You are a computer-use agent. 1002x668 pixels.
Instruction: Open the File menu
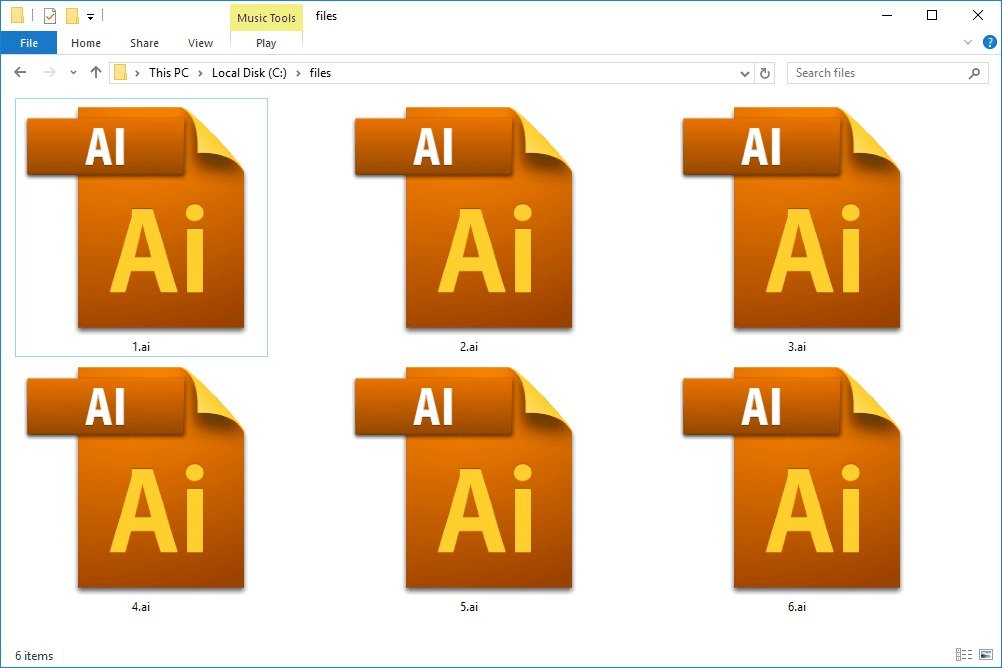tap(28, 42)
